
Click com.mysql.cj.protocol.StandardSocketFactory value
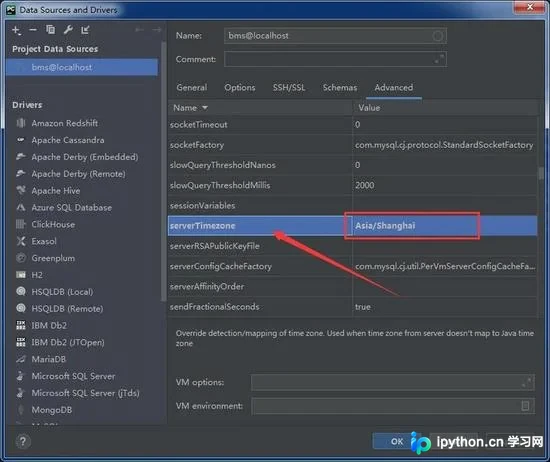point(444,145)
